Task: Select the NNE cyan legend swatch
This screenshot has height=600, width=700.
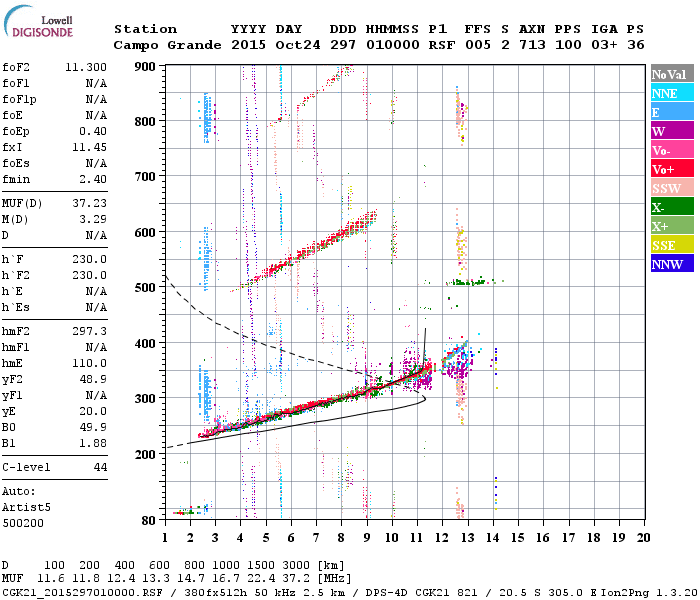Action: [672, 93]
